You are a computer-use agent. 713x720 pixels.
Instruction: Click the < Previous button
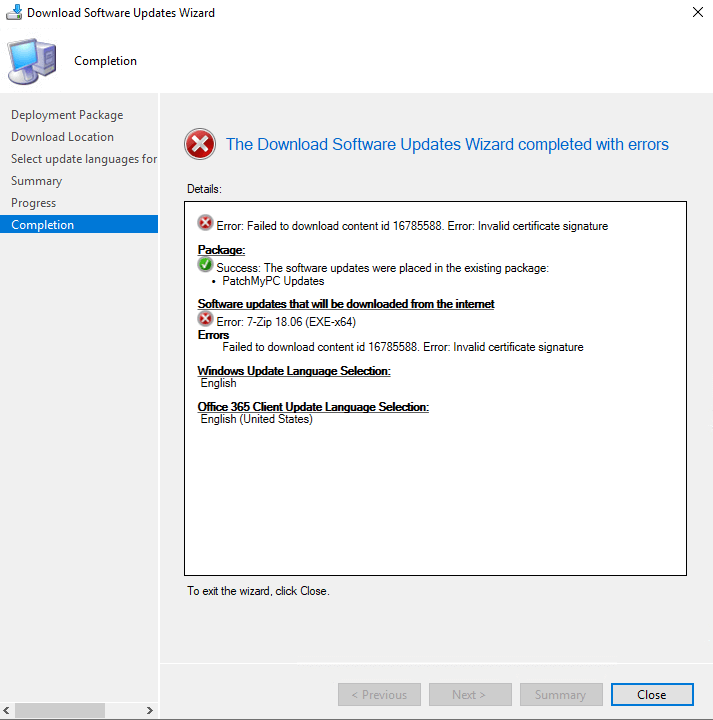click(379, 694)
